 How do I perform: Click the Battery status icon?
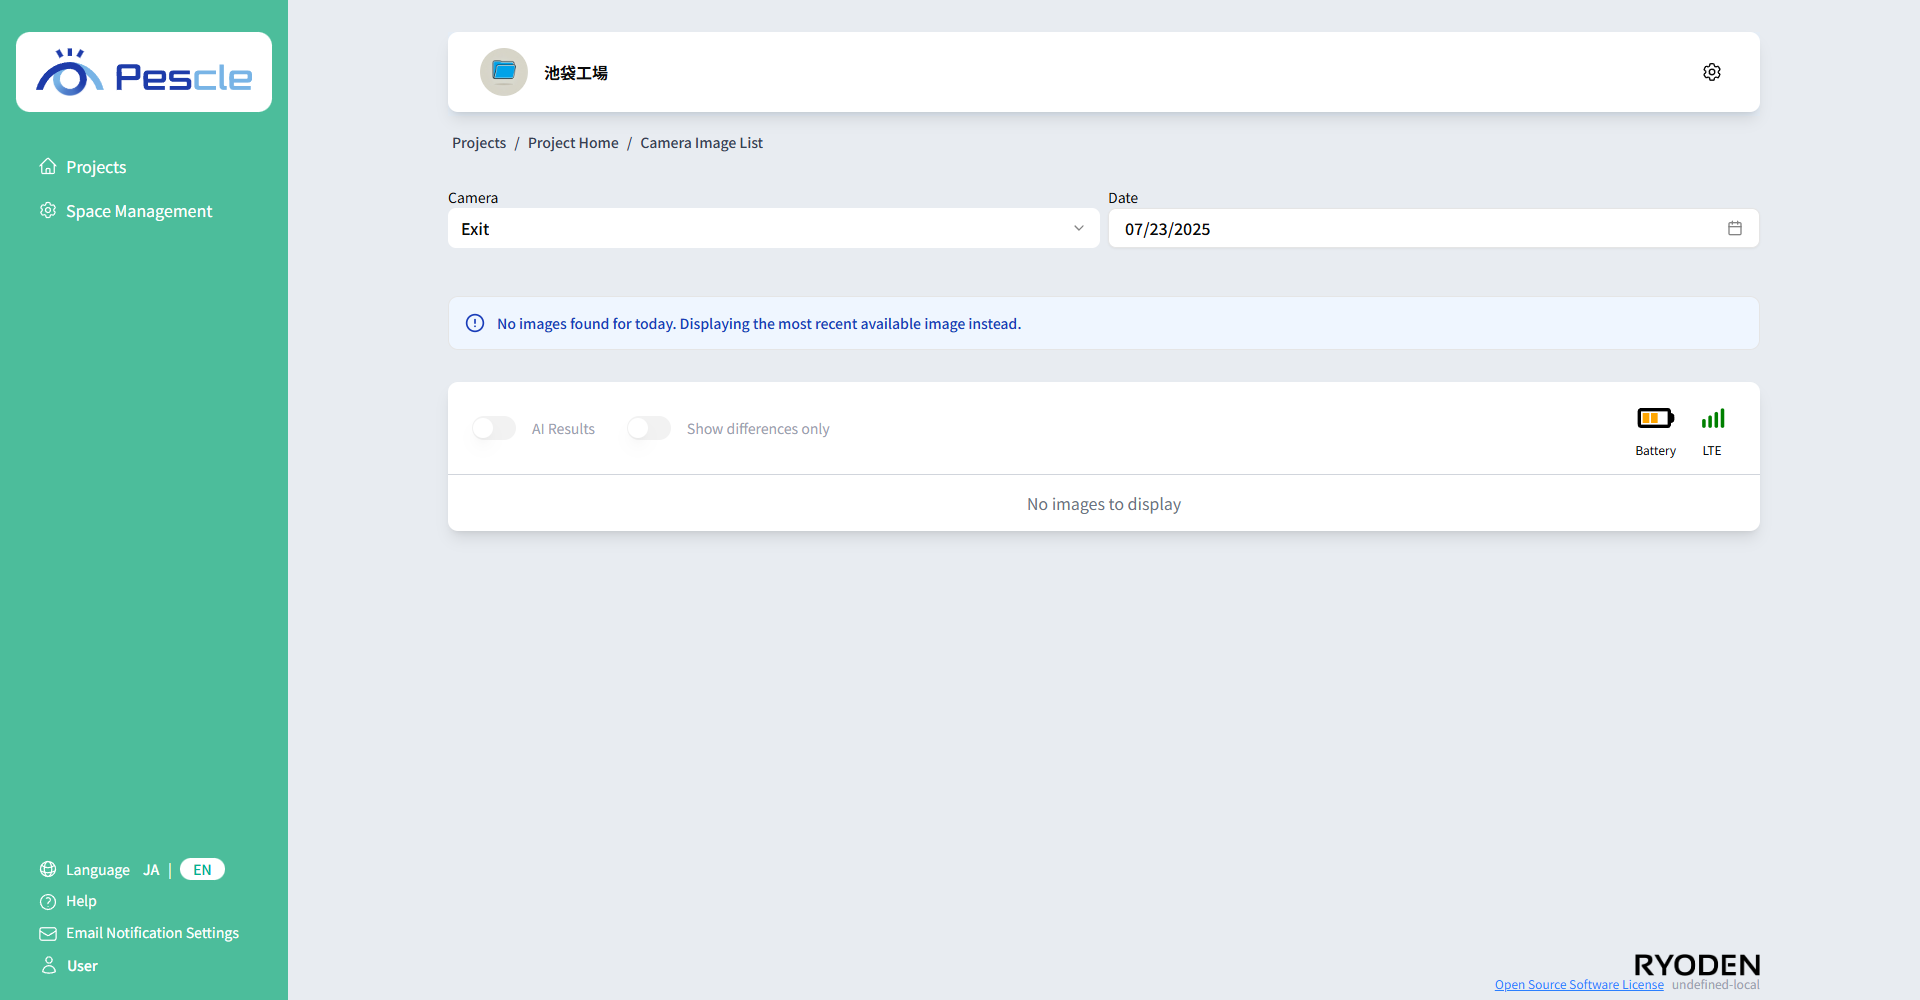tap(1655, 418)
